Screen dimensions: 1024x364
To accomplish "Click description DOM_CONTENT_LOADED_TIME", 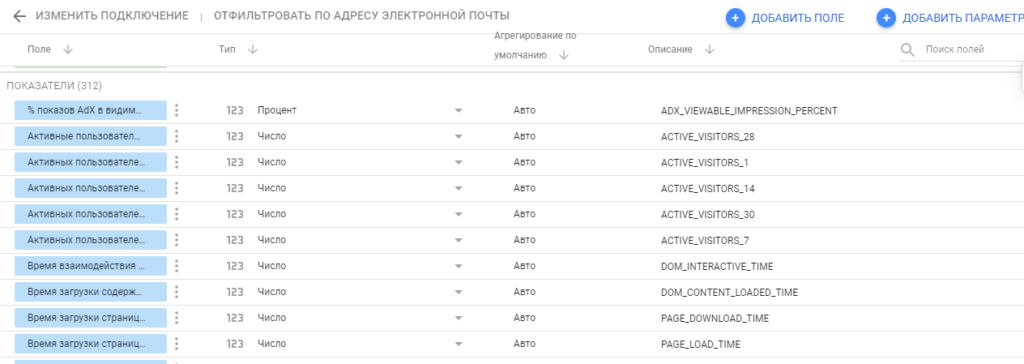I will 729,292.
